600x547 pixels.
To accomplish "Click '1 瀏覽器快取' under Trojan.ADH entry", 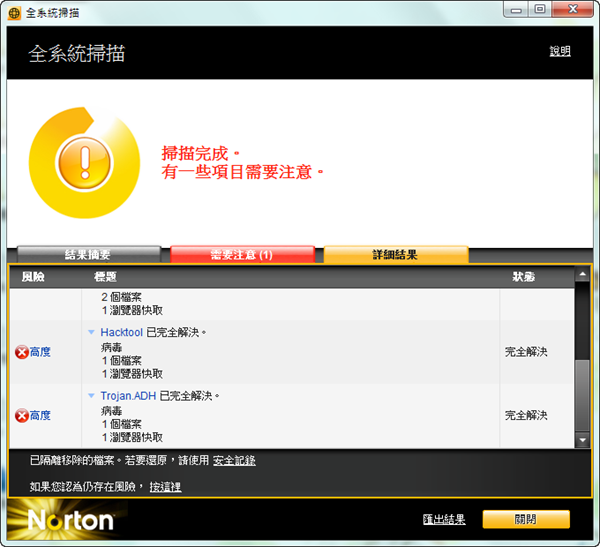I will 132,437.
